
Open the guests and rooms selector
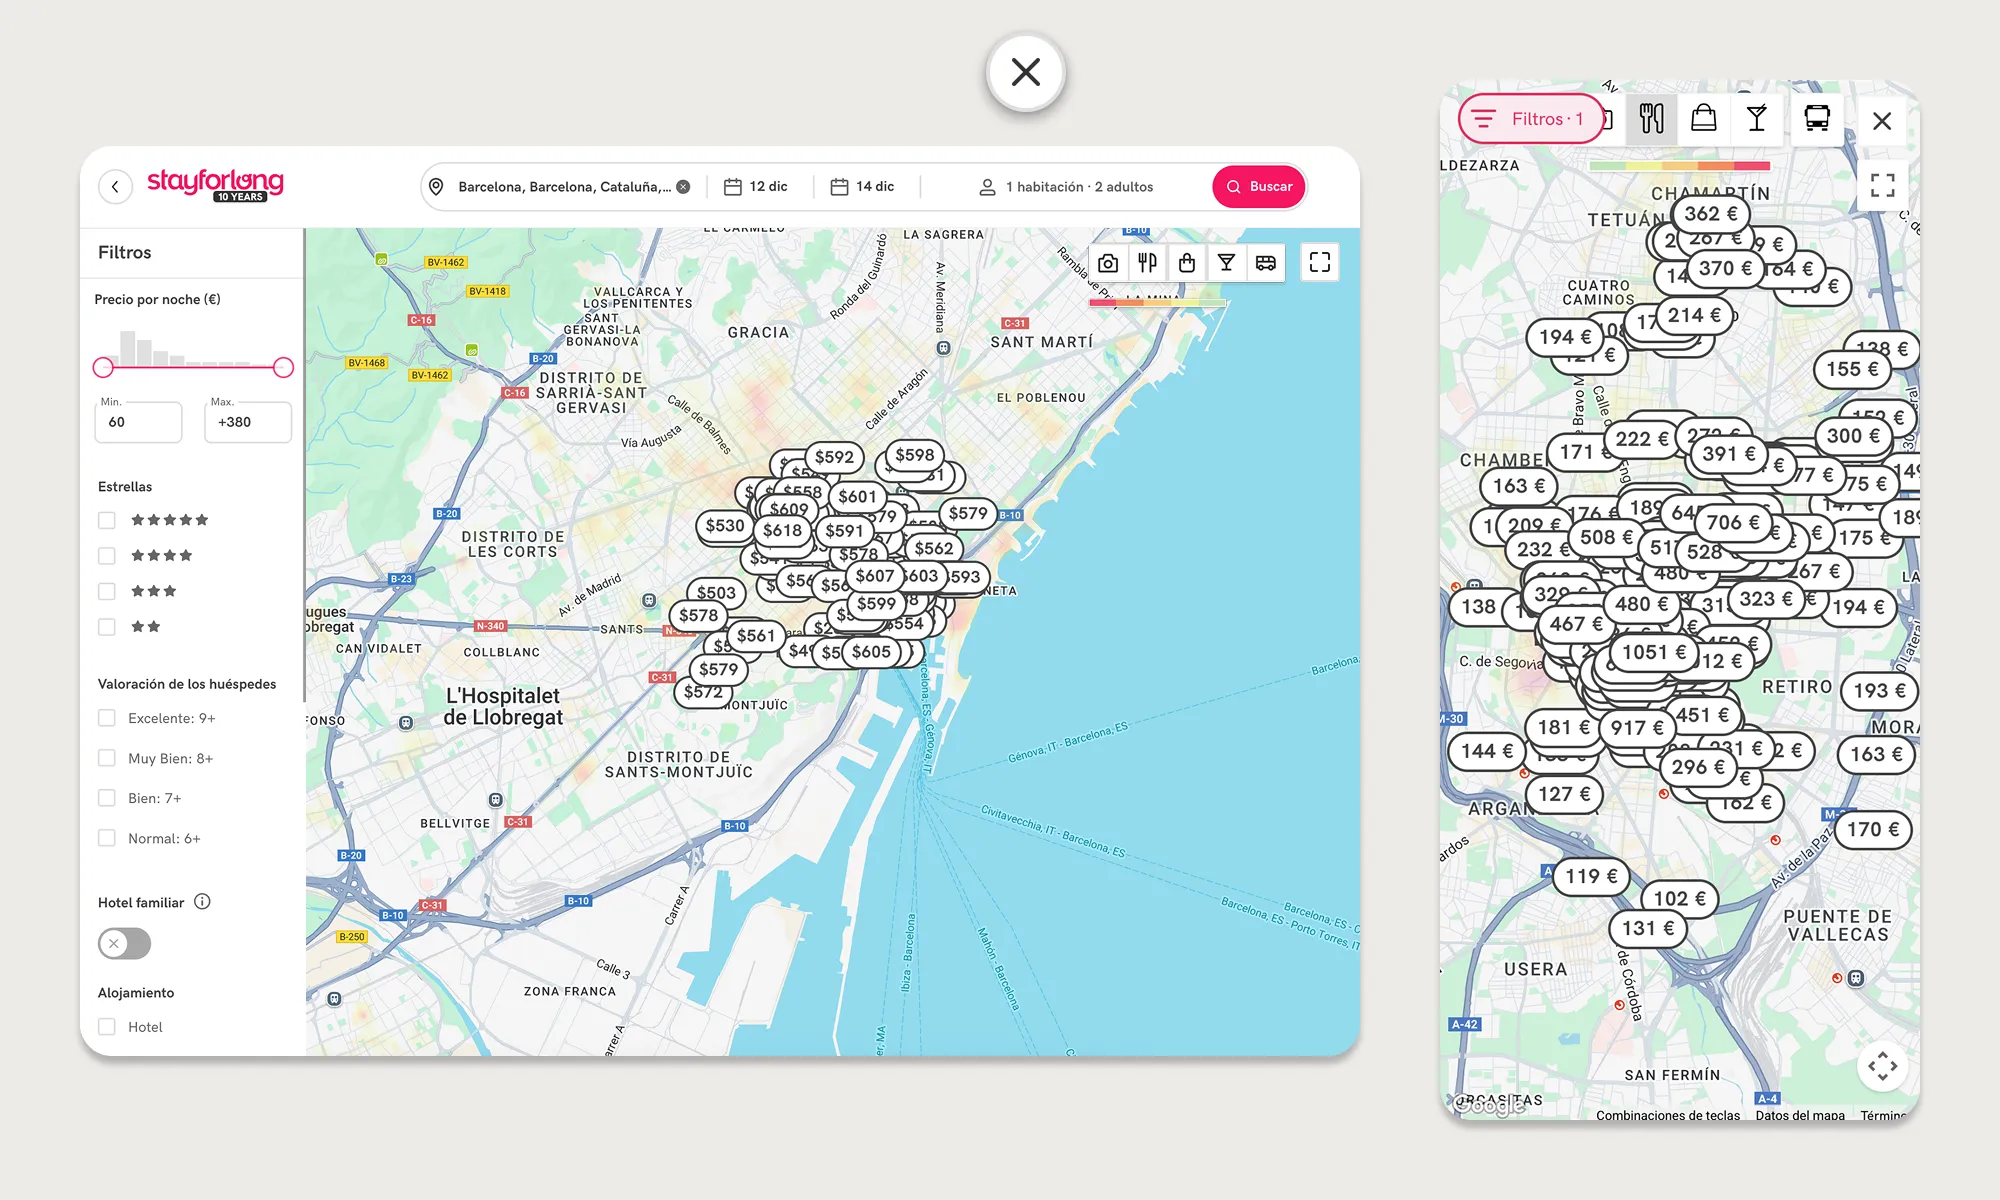1066,187
